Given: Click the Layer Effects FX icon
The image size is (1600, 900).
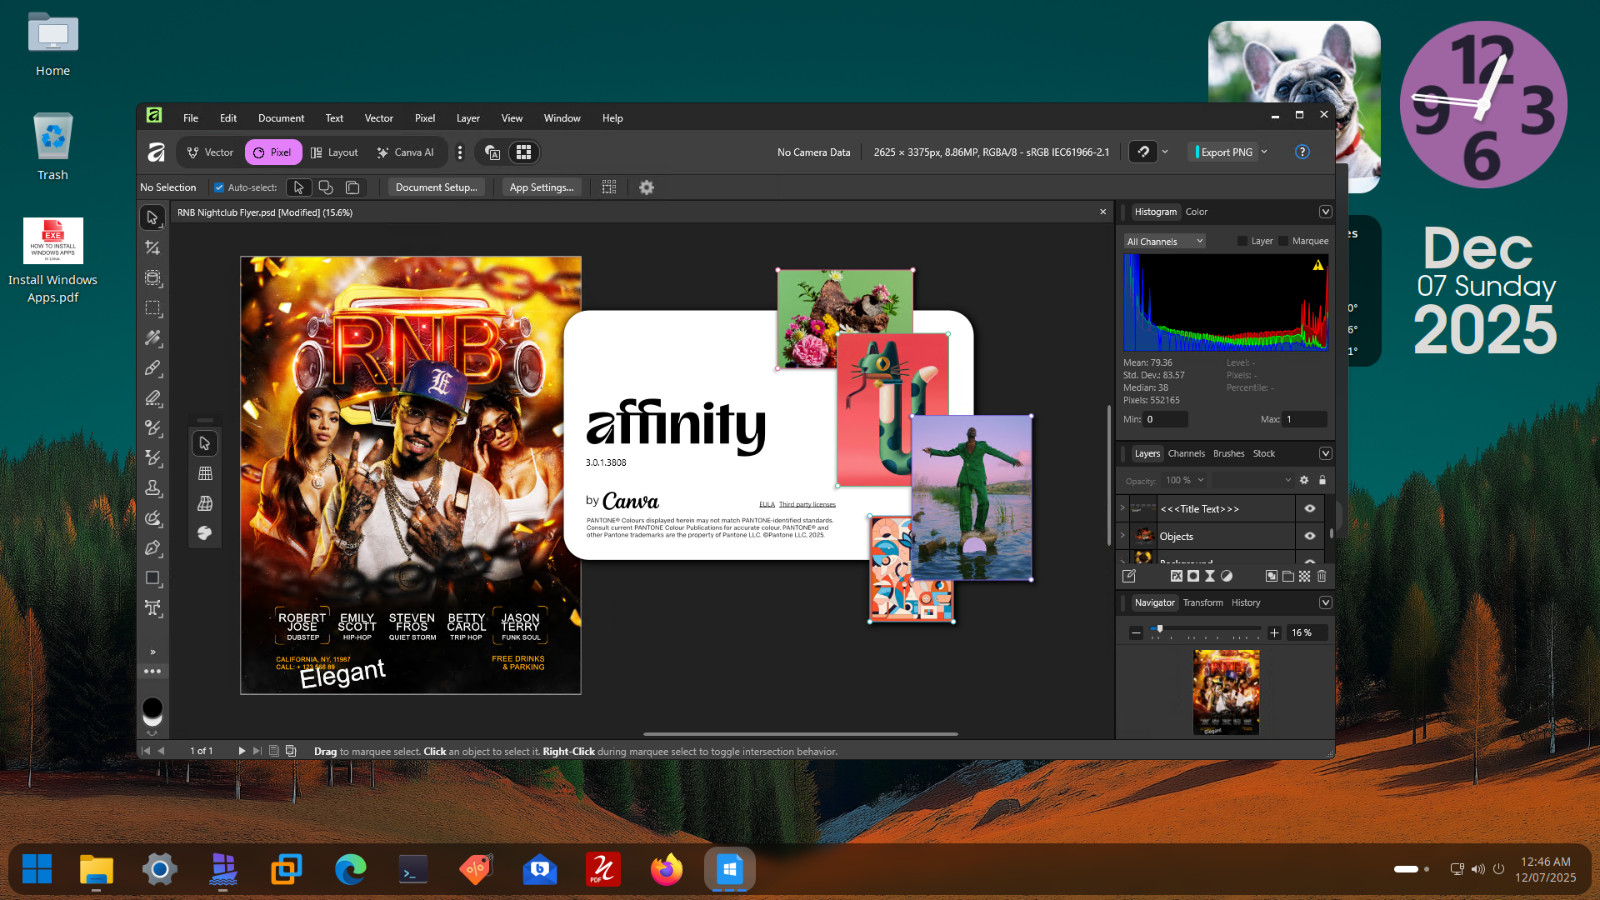Looking at the screenshot, I should 1177,576.
